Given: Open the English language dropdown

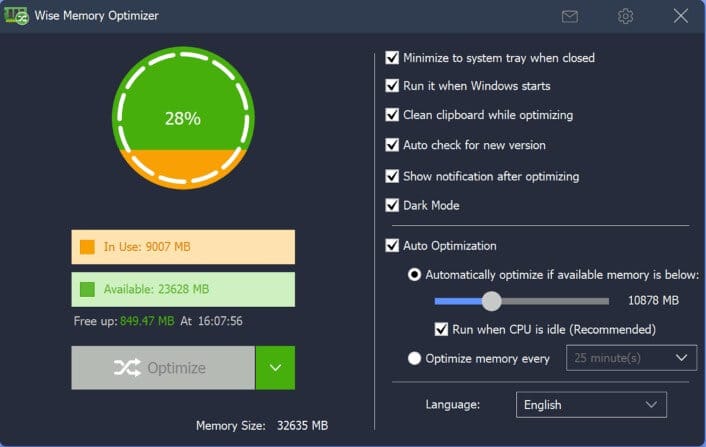Looking at the screenshot, I should [x=591, y=405].
